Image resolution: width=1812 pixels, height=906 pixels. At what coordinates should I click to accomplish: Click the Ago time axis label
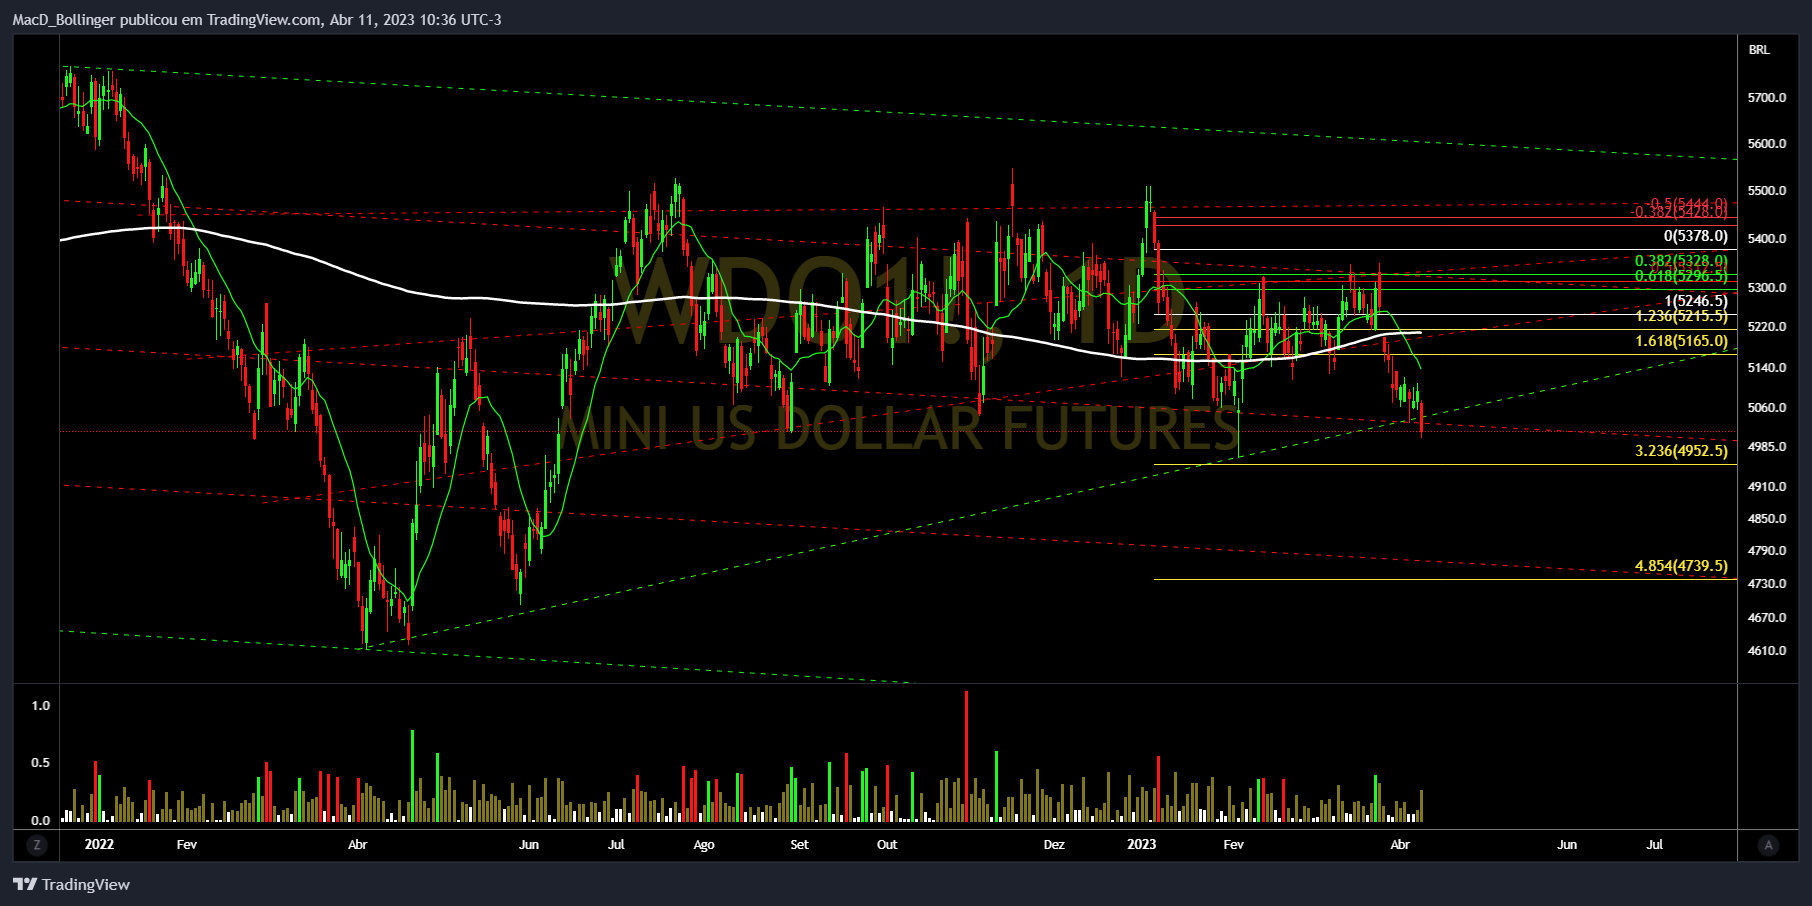pos(704,845)
